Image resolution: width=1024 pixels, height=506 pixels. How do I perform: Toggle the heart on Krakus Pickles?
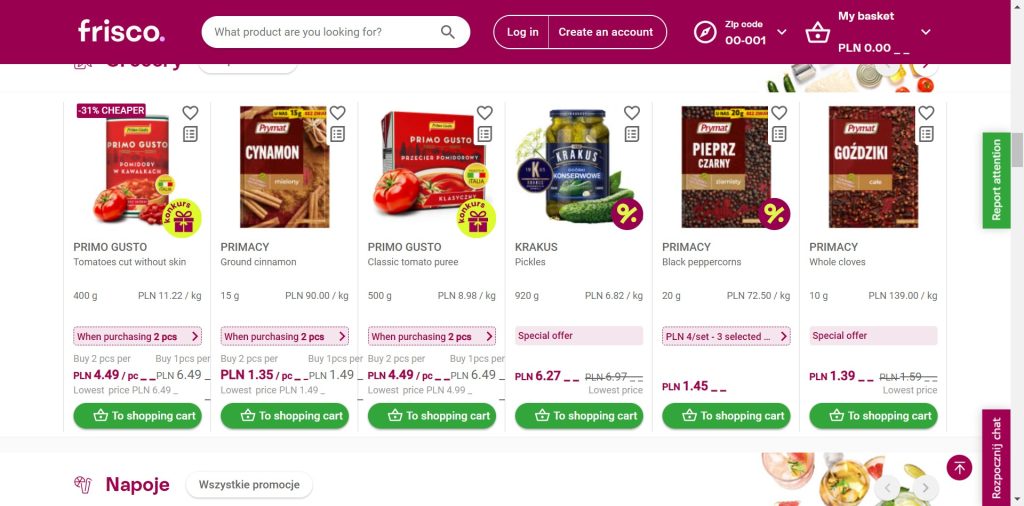[x=632, y=113]
